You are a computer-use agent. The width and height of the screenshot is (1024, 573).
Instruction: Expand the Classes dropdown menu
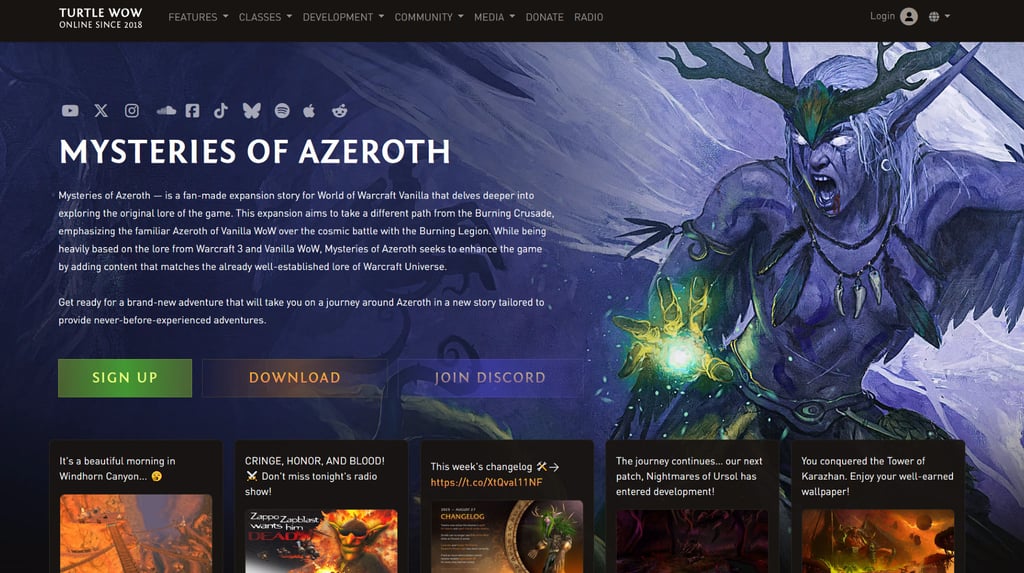pos(265,17)
